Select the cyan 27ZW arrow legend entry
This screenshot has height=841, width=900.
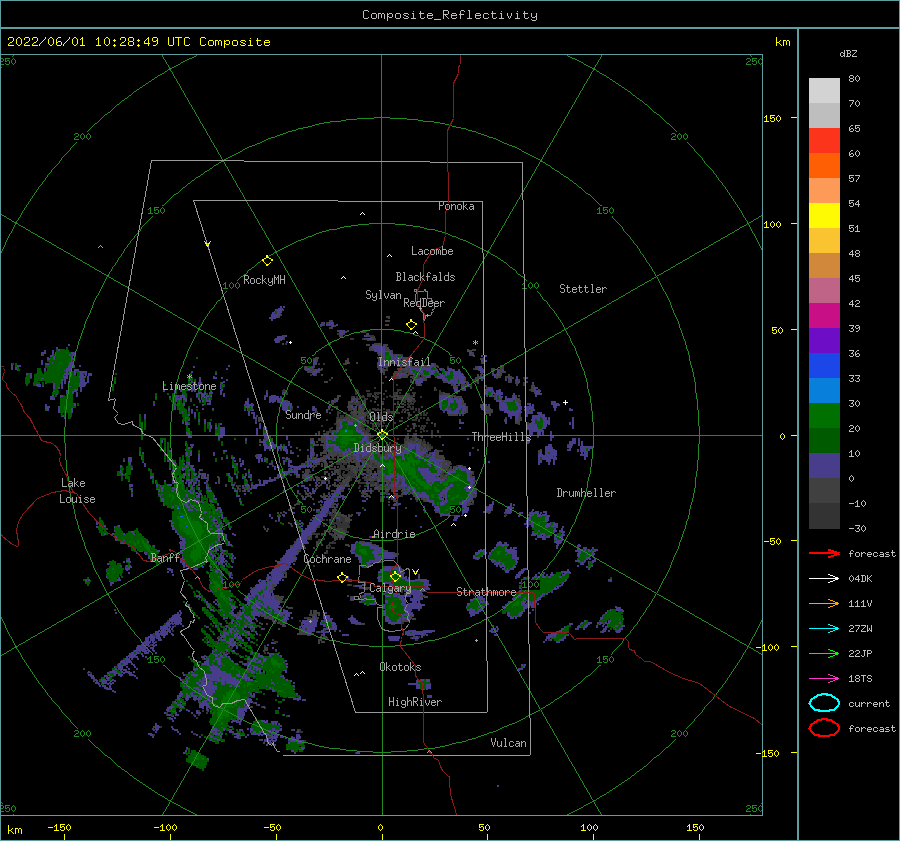824,629
